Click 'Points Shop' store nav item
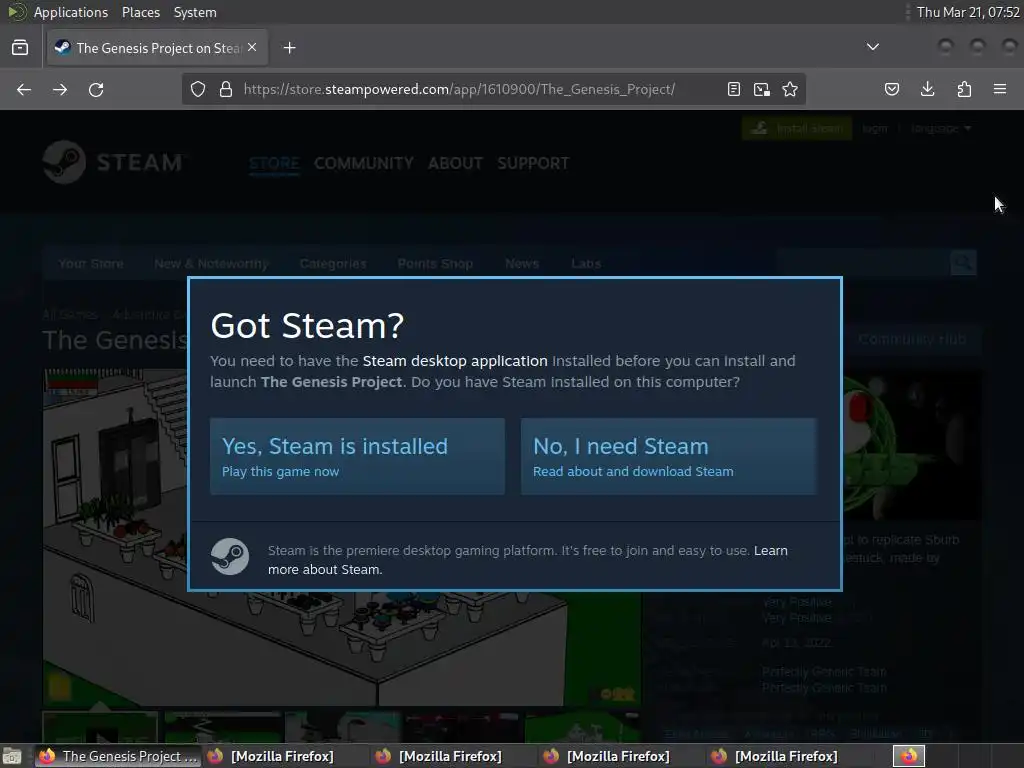Image resolution: width=1024 pixels, height=768 pixels. [x=435, y=264]
